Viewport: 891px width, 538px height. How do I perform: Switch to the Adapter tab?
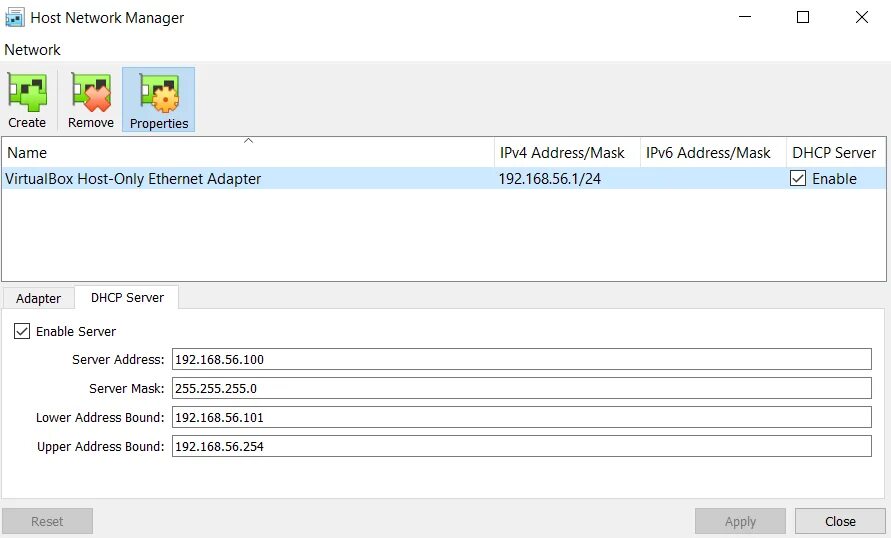click(x=38, y=298)
